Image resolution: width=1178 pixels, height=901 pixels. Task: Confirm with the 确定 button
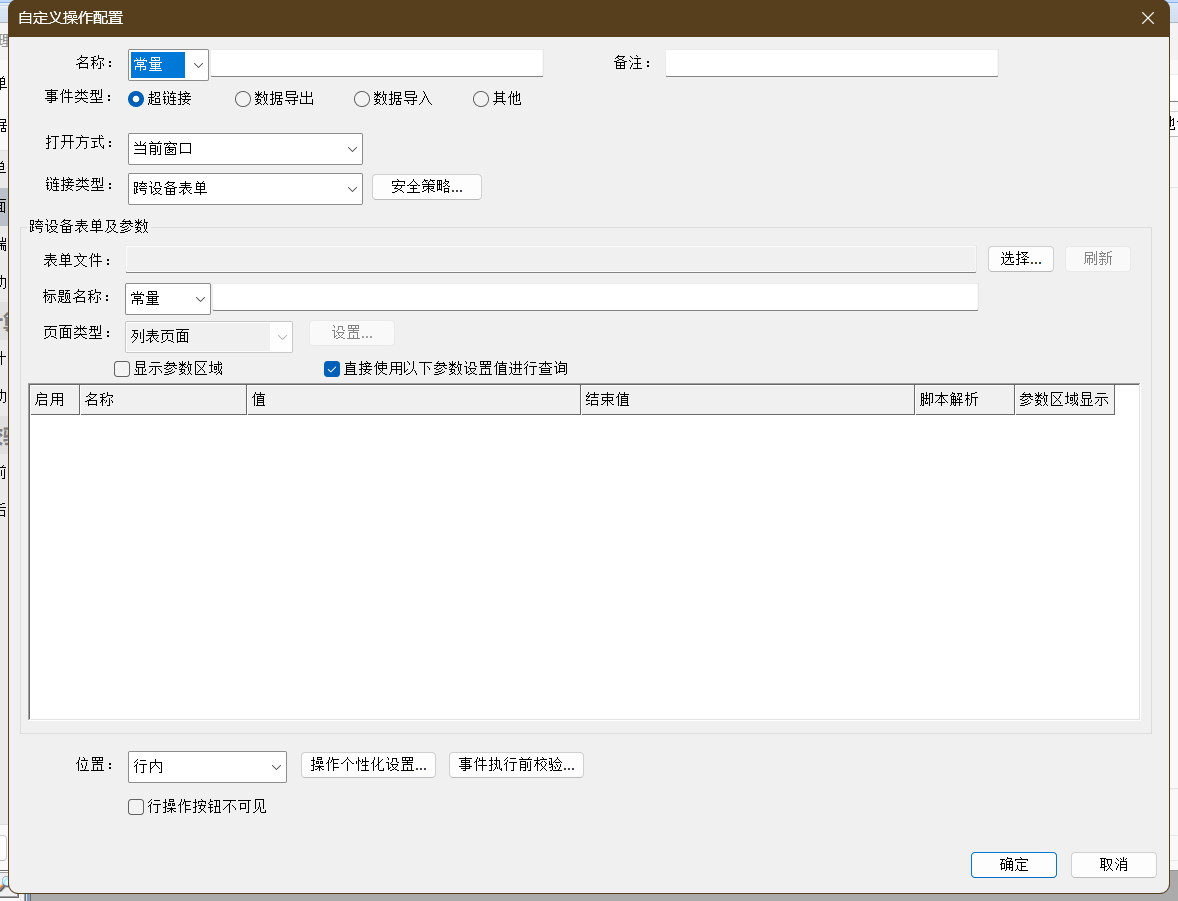pyautogui.click(x=1013, y=865)
